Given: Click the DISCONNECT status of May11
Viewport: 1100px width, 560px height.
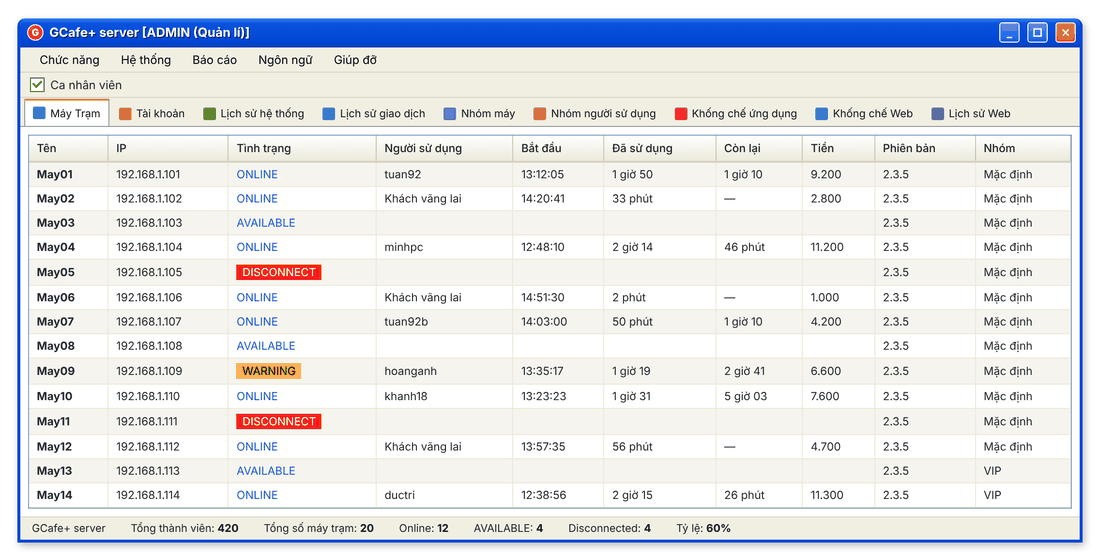Looking at the screenshot, I should [x=279, y=422].
